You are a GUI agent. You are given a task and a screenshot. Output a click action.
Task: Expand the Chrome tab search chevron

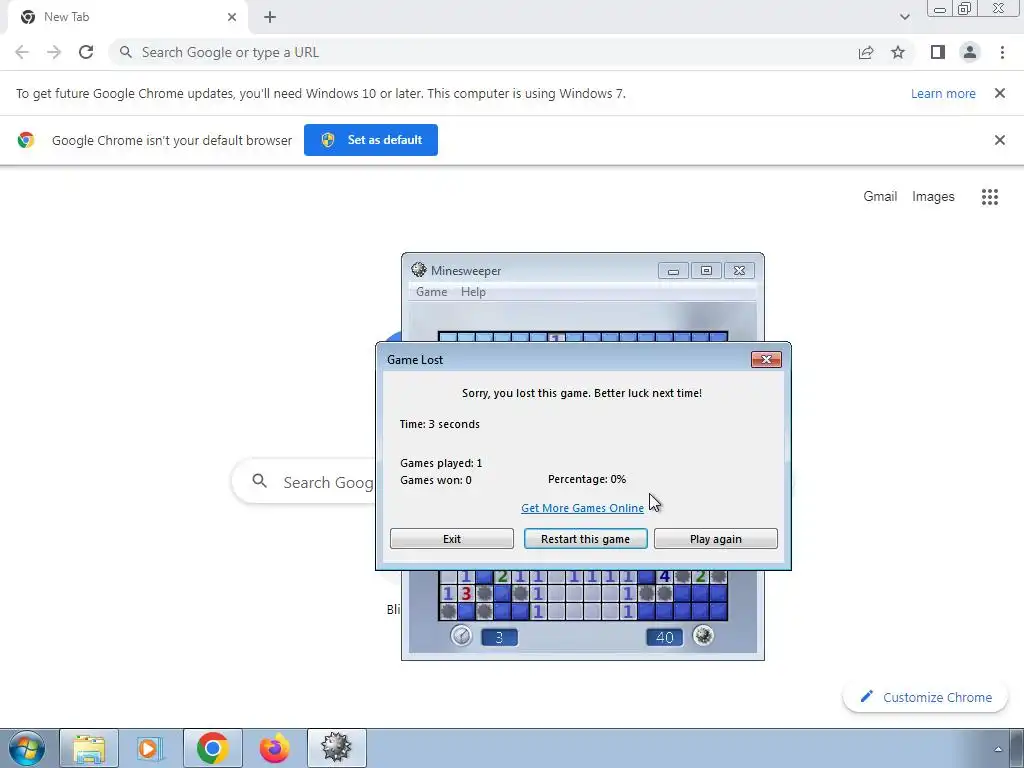tap(904, 17)
